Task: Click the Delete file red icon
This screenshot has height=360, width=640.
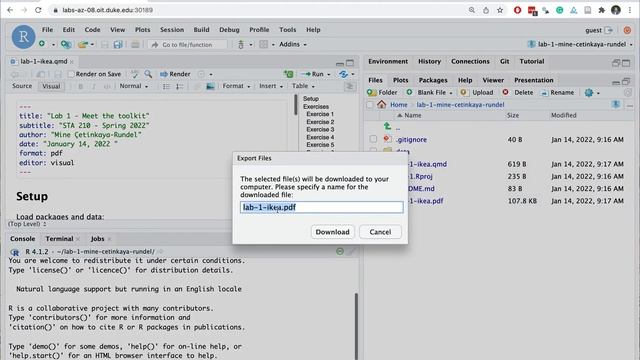Action: coord(505,92)
